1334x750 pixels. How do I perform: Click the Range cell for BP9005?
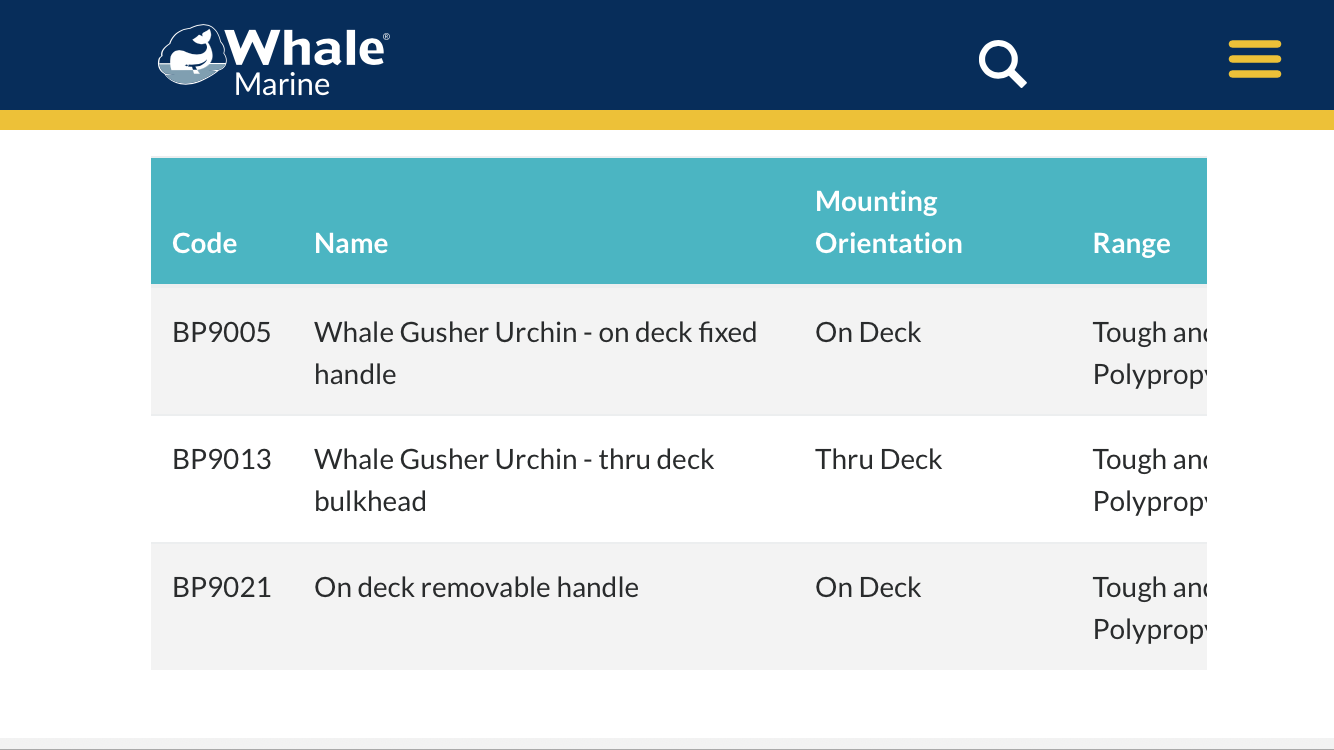coord(1150,353)
